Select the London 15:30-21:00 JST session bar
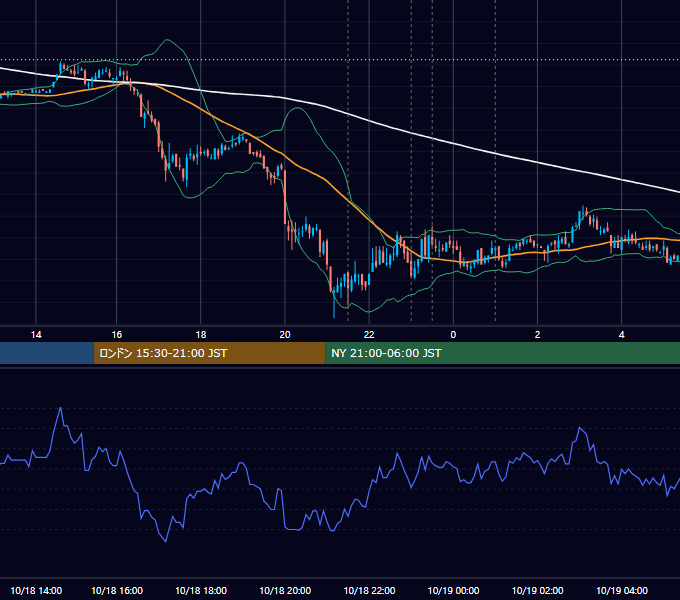Screen dimensions: 680x600 209,353
